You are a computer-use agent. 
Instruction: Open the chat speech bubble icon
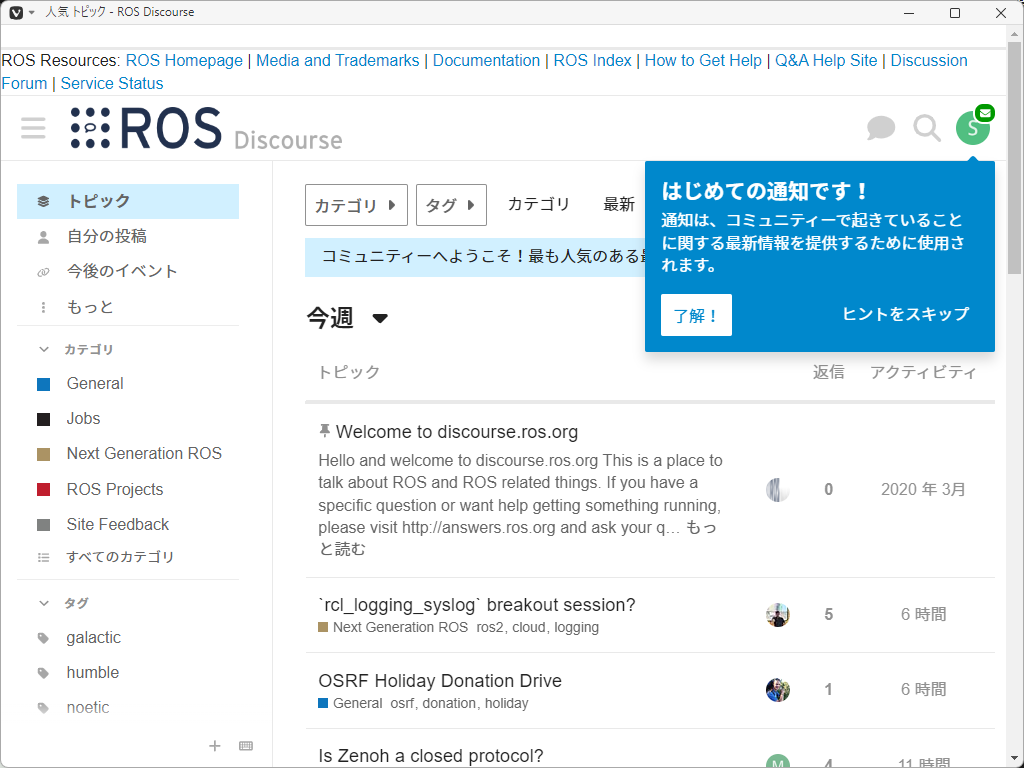click(880, 128)
